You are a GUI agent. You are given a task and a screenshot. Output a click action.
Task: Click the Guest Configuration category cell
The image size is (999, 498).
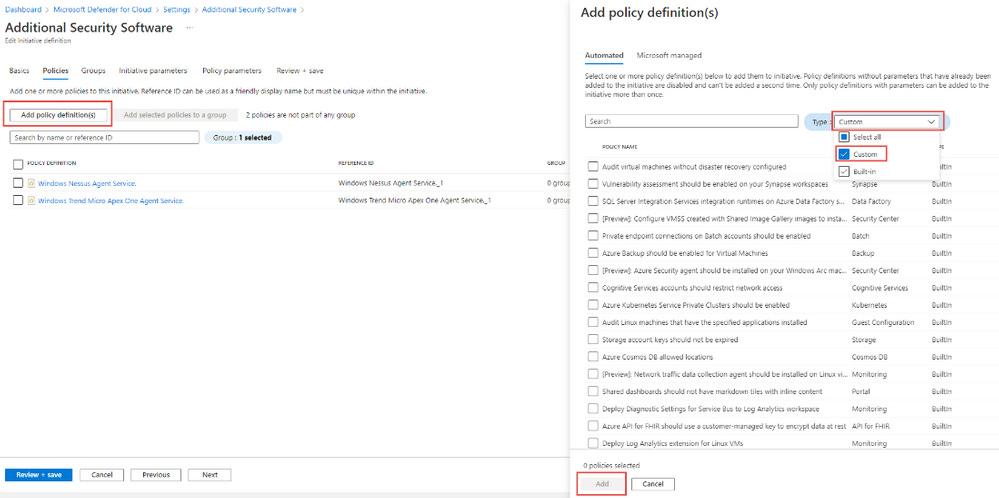[x=883, y=323]
